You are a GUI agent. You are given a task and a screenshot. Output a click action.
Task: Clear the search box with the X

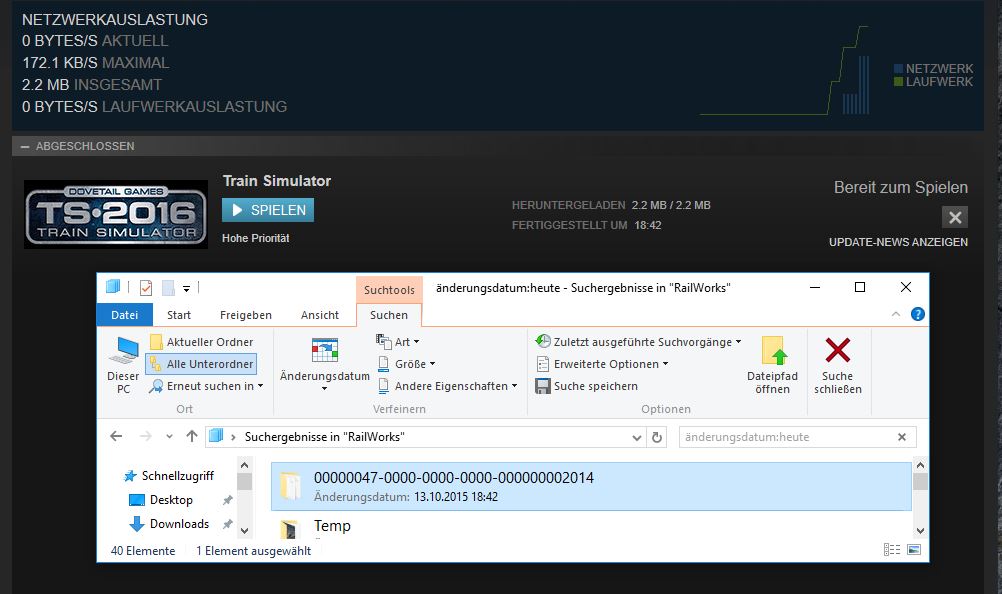(902, 437)
